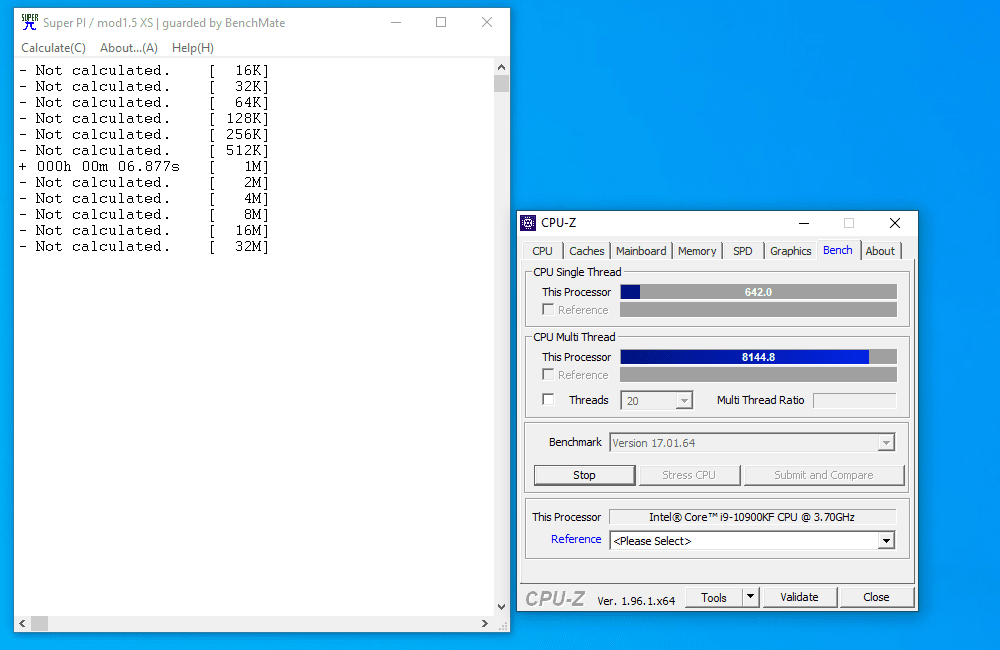
Task: Maximize the Super PI window
Action: point(441,22)
